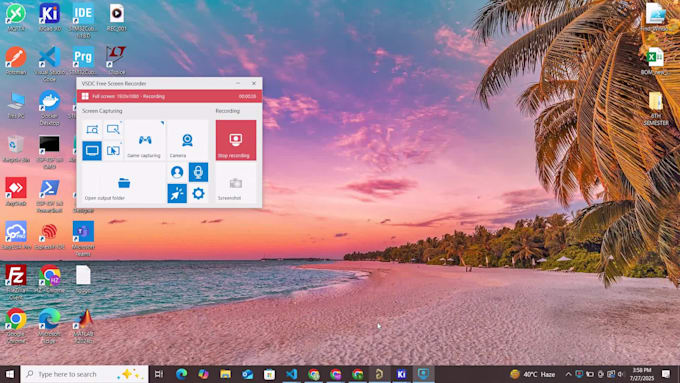Show hidden system tray icons chevron

pos(569,374)
